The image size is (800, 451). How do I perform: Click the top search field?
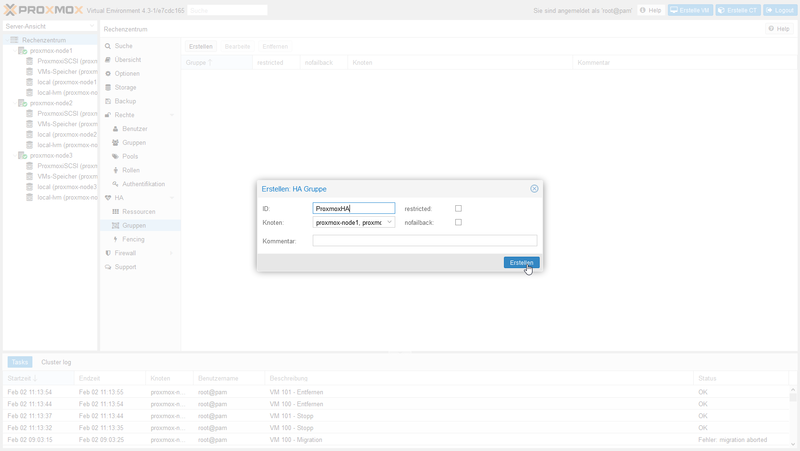[x=227, y=10]
